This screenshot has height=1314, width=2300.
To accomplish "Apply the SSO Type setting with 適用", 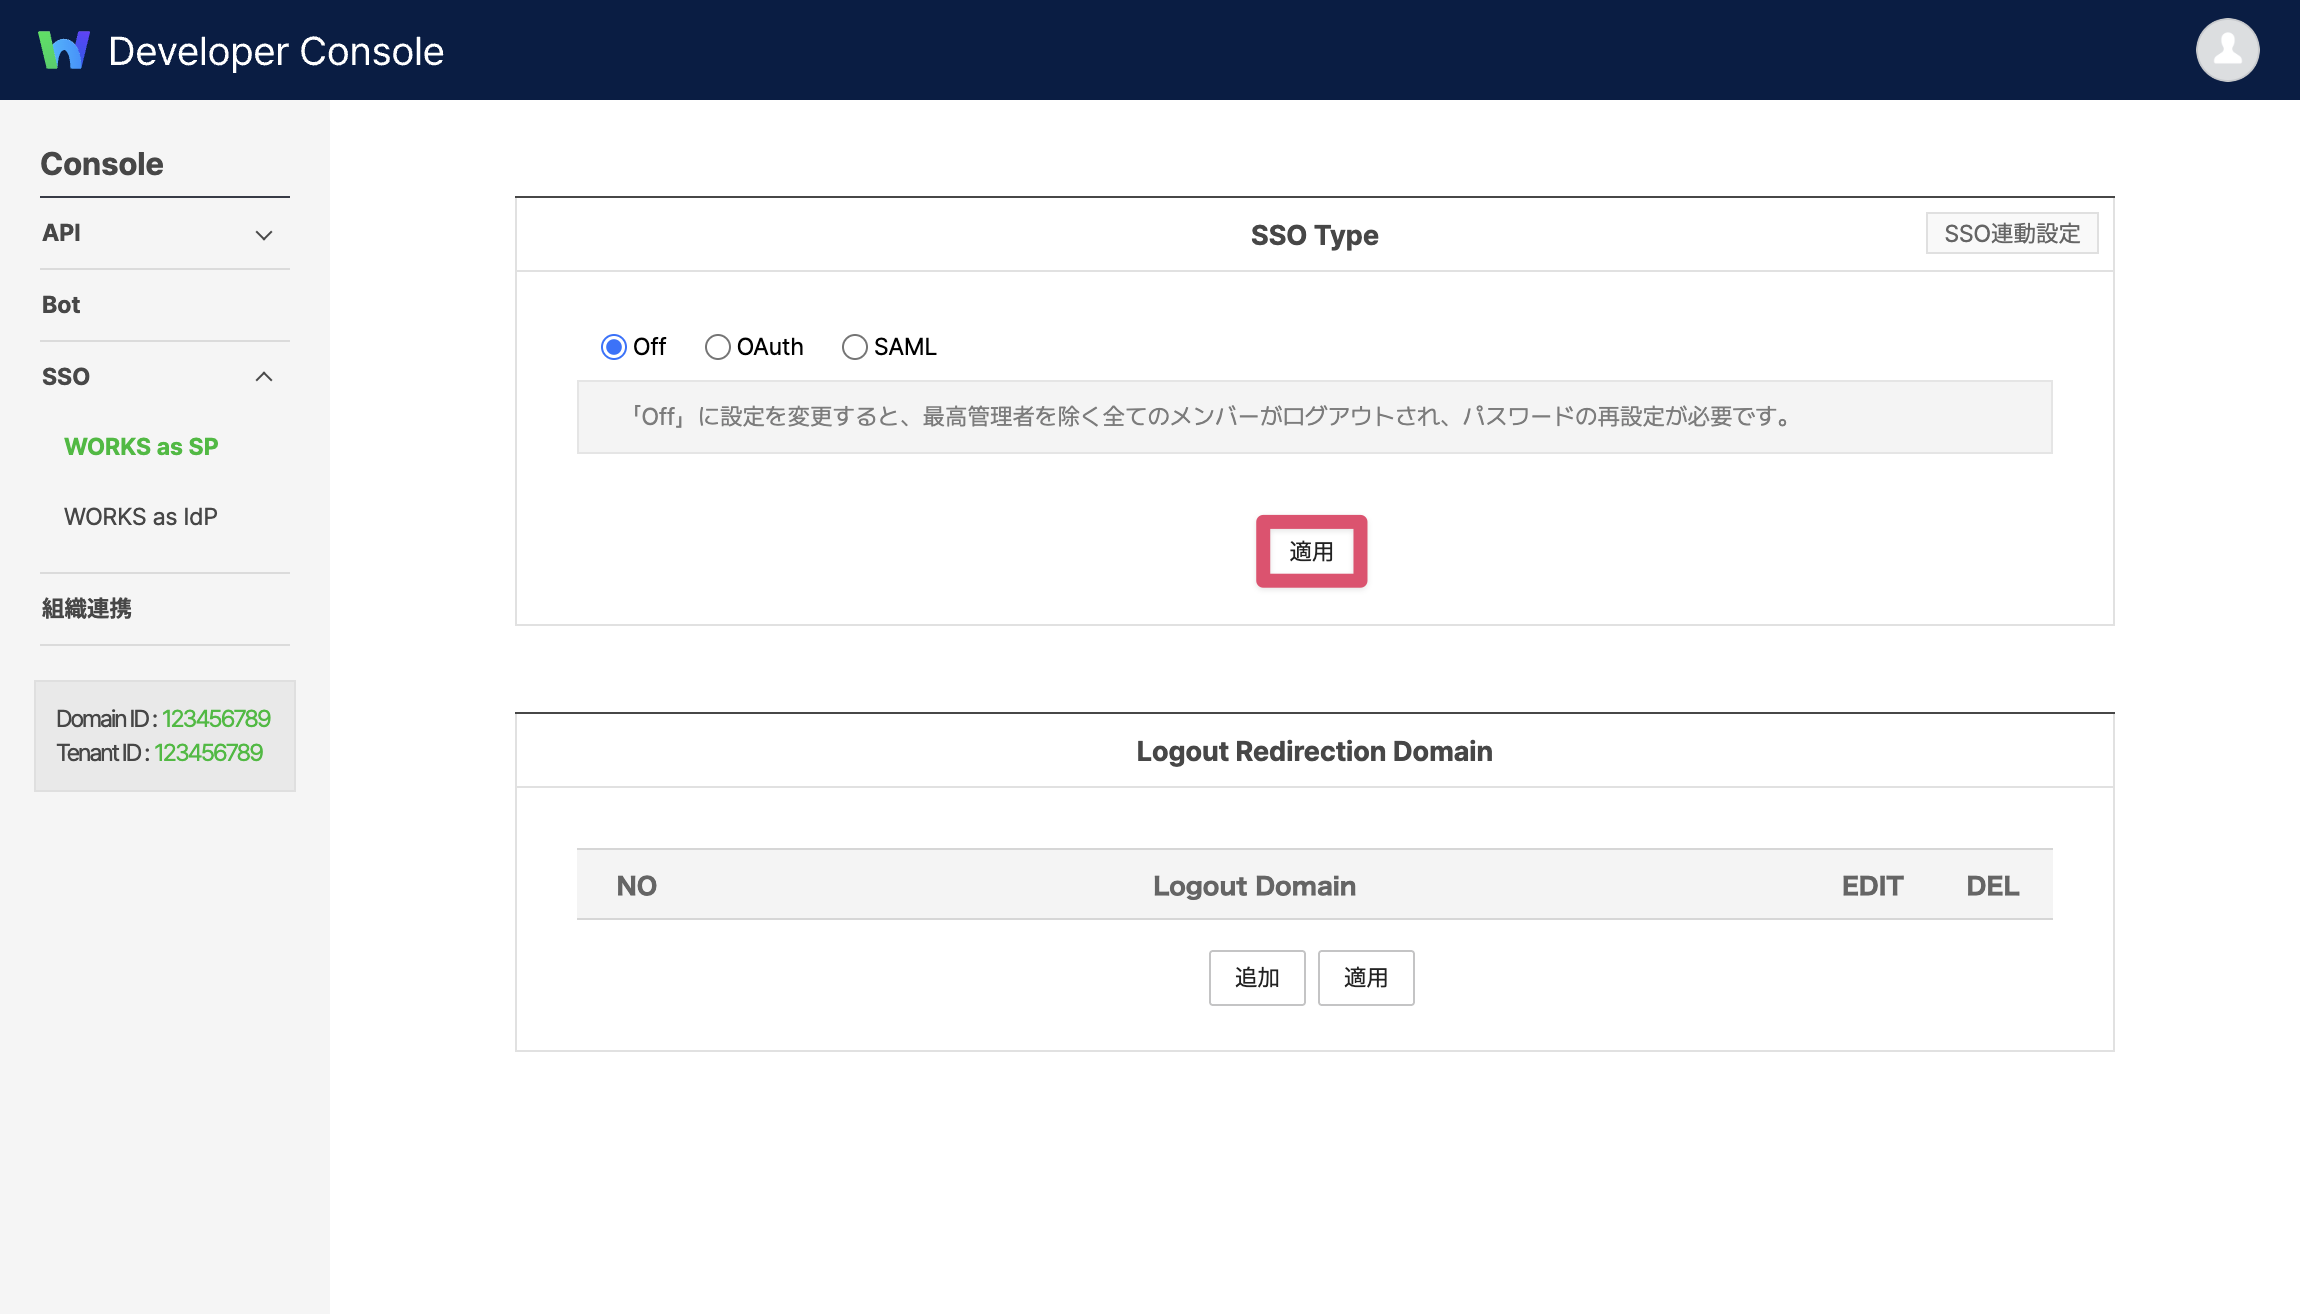I will (1311, 551).
